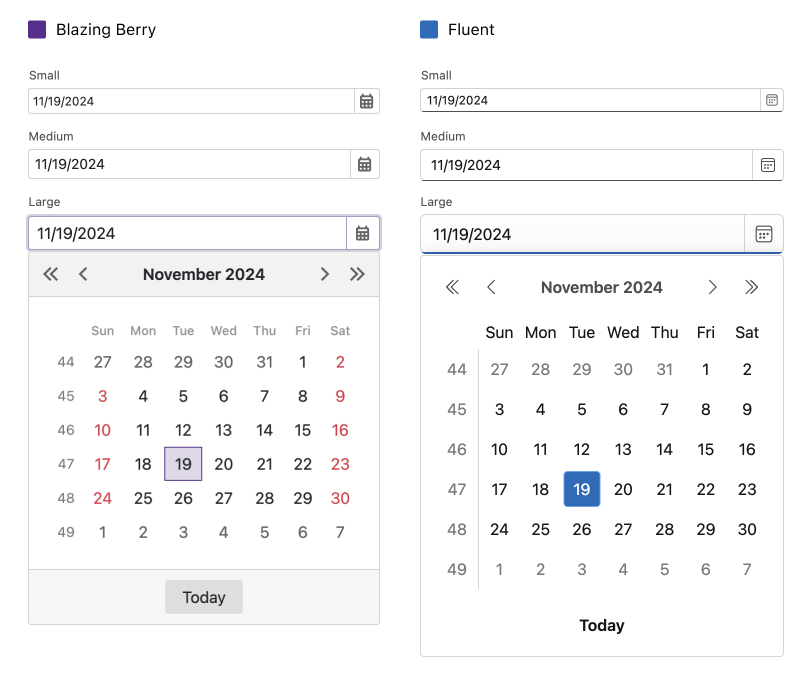
Task: Navigate to next month in Blazing Berry calendar
Action: [324, 273]
